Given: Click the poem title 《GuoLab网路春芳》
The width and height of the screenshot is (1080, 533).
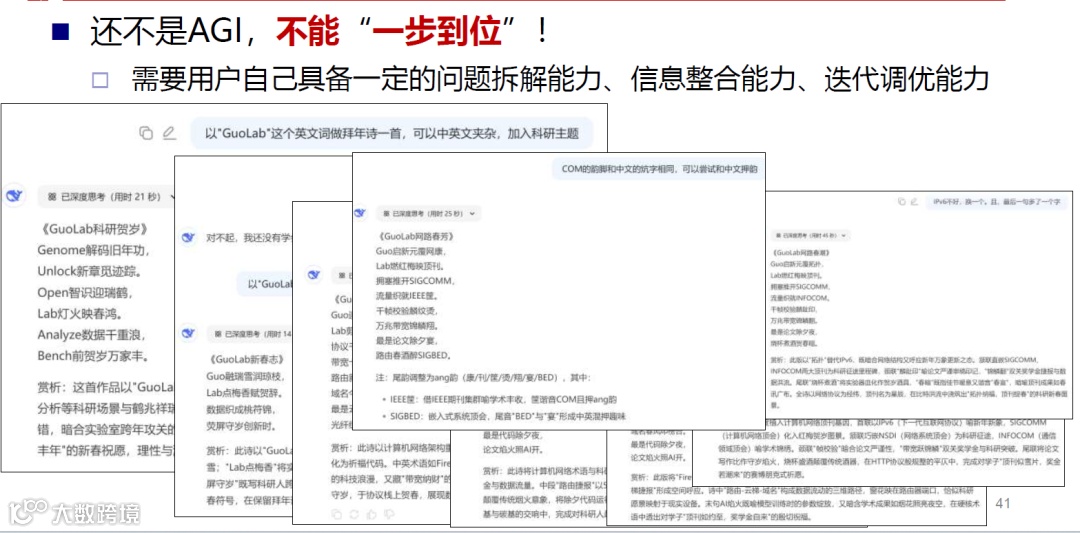Looking at the screenshot, I should coord(415,237).
